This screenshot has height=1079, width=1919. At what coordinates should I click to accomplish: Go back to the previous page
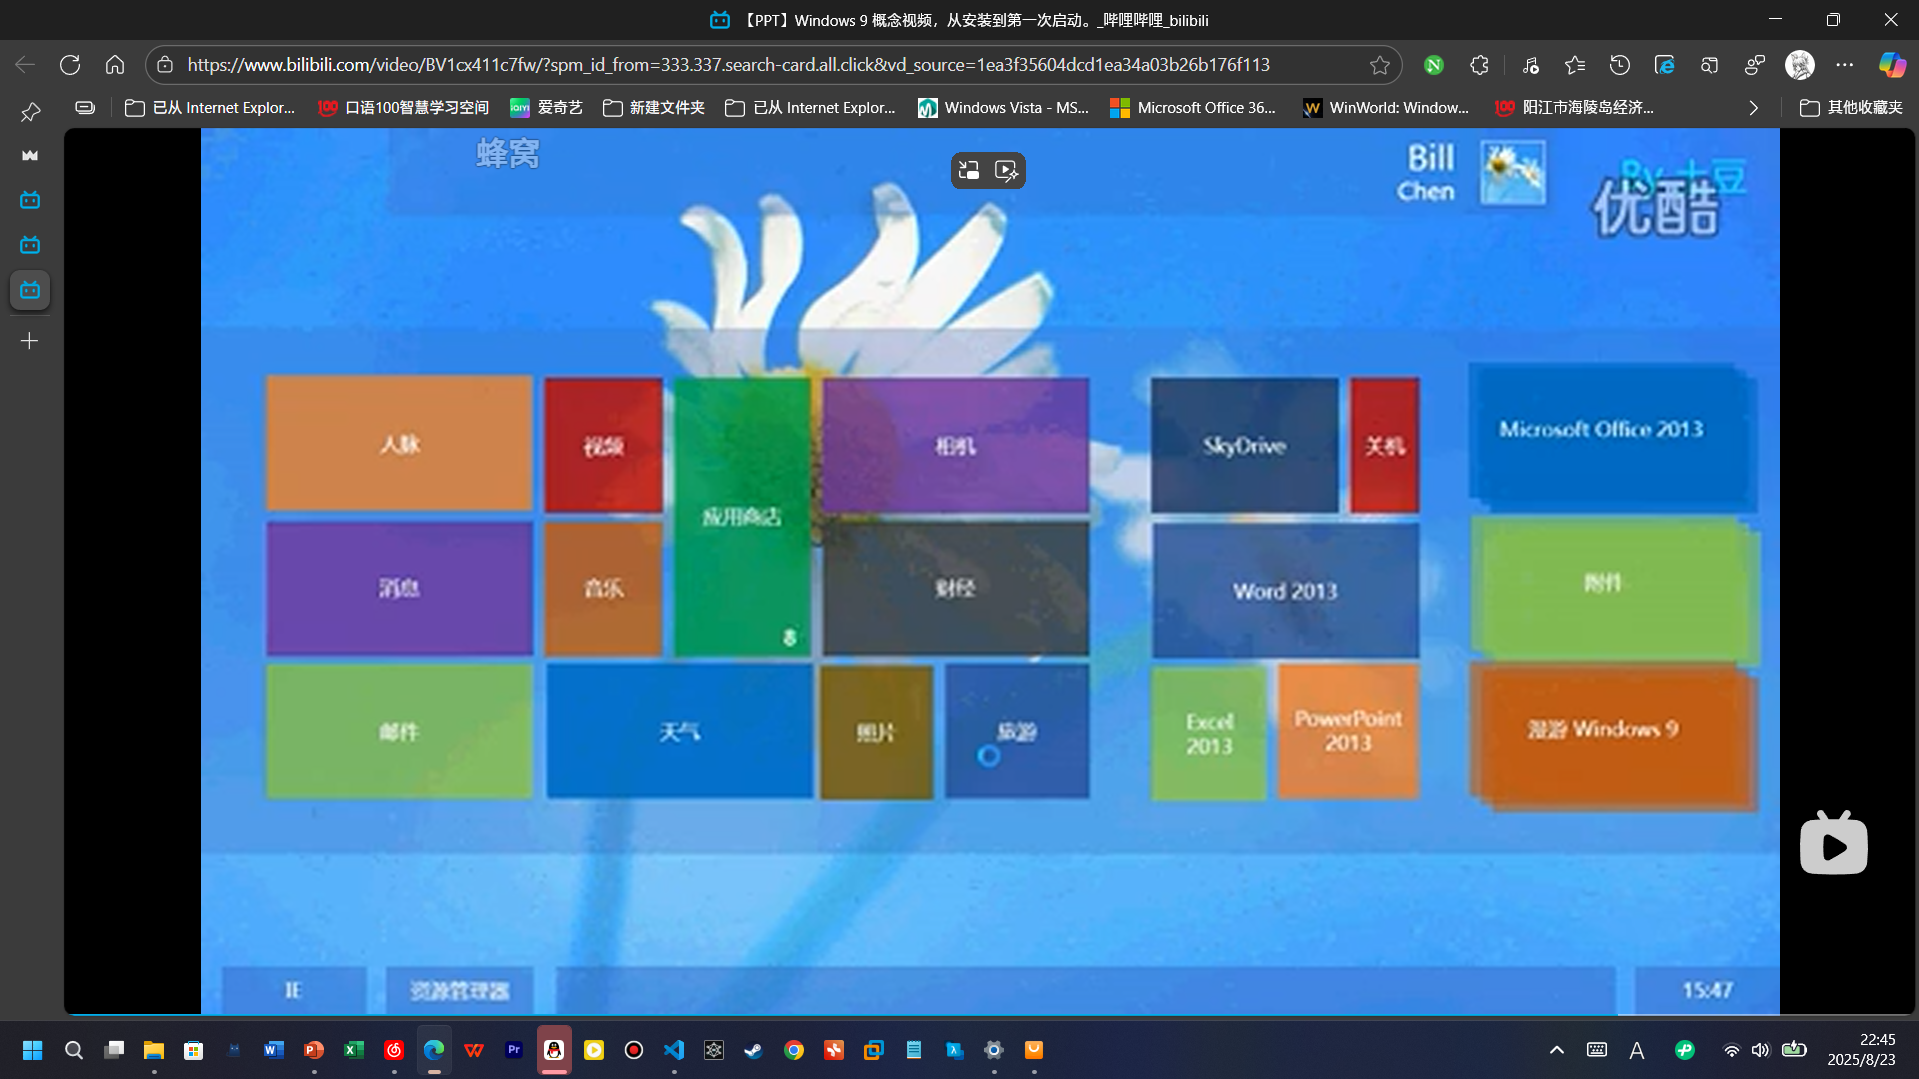25,65
